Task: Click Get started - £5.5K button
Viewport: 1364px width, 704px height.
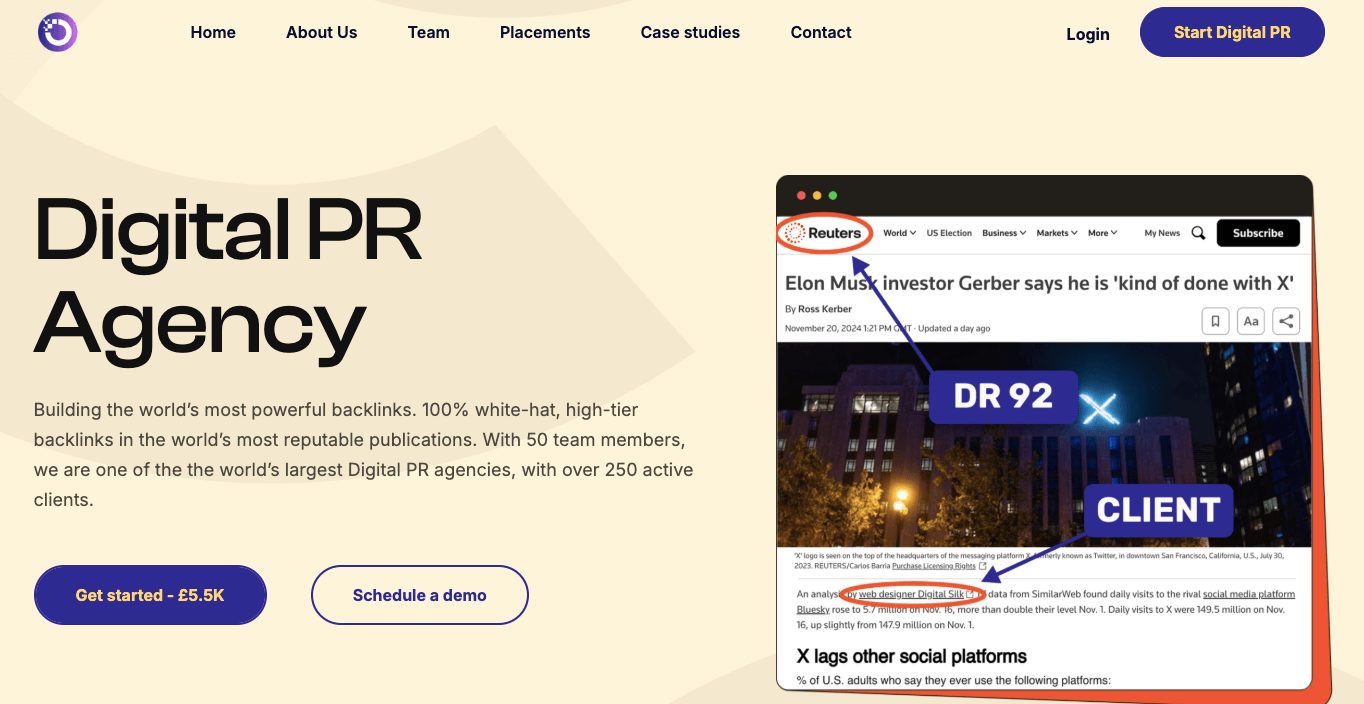Action: pos(150,595)
